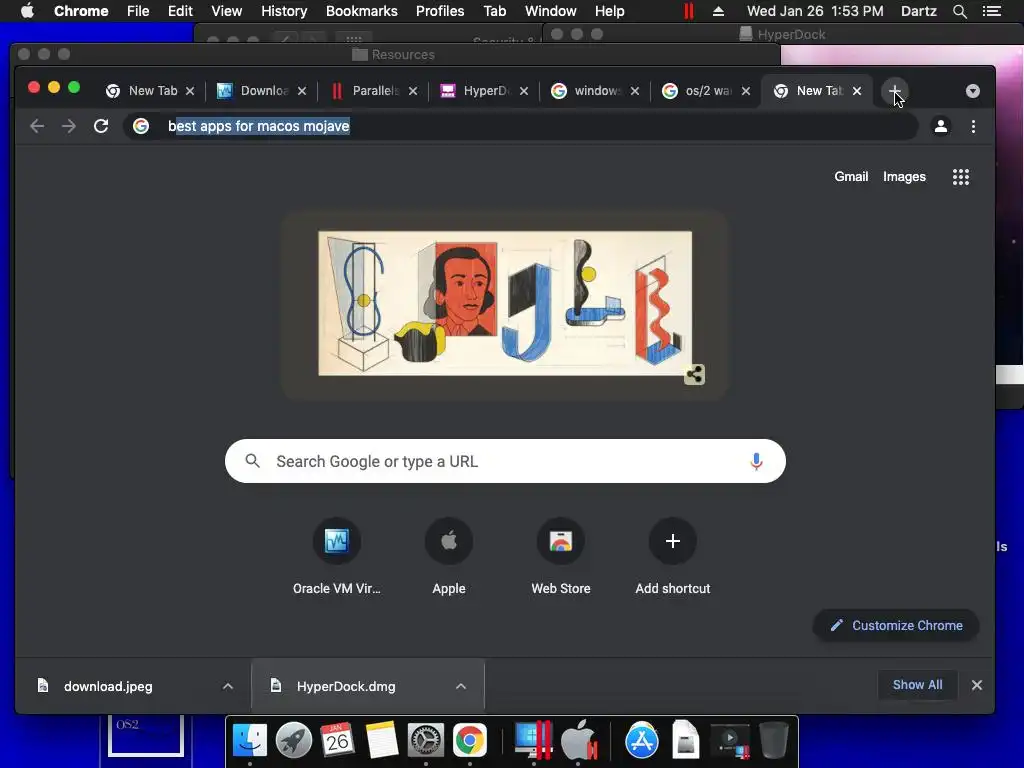Open the View menu
Image resolution: width=1024 pixels, height=768 pixels.
click(227, 11)
